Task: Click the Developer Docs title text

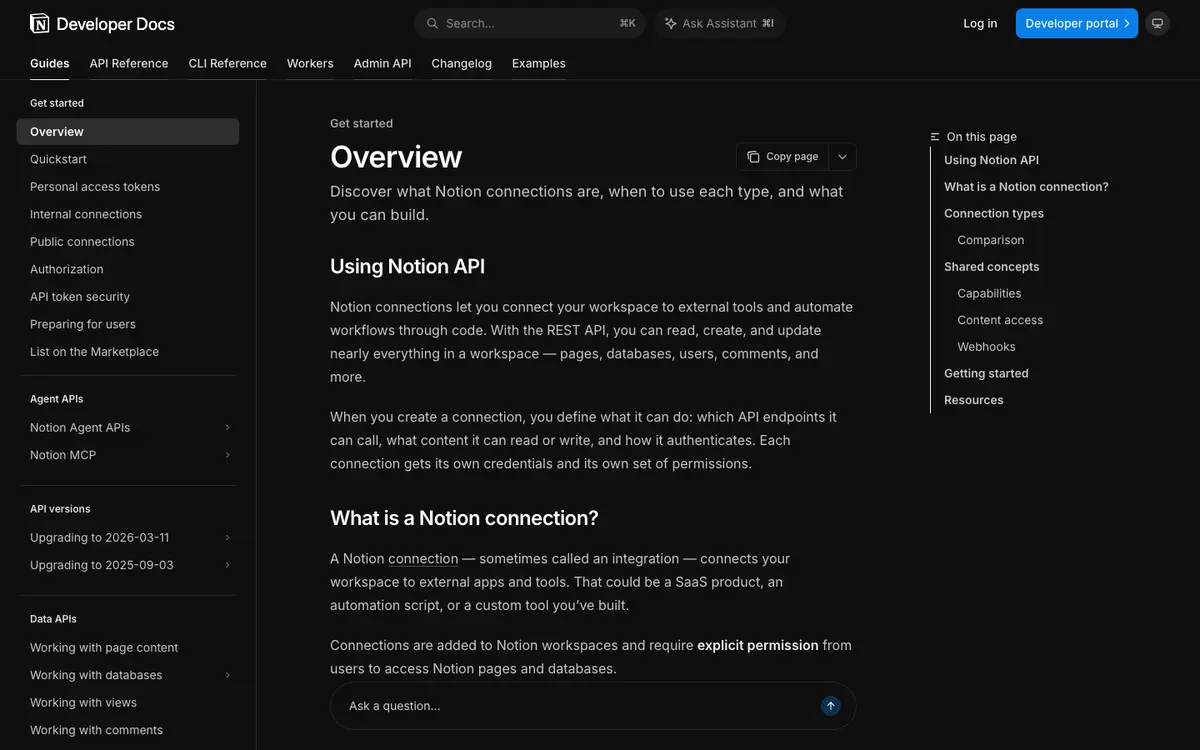Action: 116,23
